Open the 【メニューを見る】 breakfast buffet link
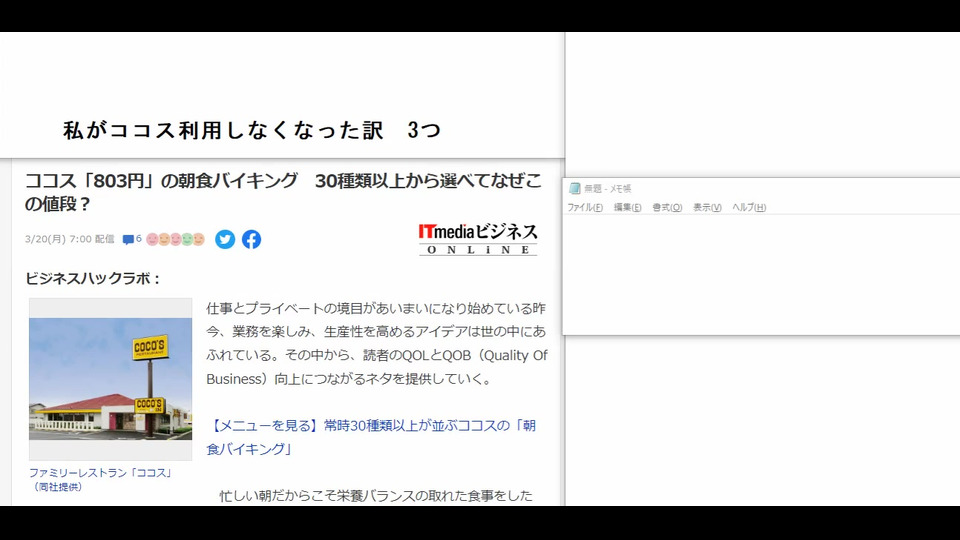 pos(371,437)
